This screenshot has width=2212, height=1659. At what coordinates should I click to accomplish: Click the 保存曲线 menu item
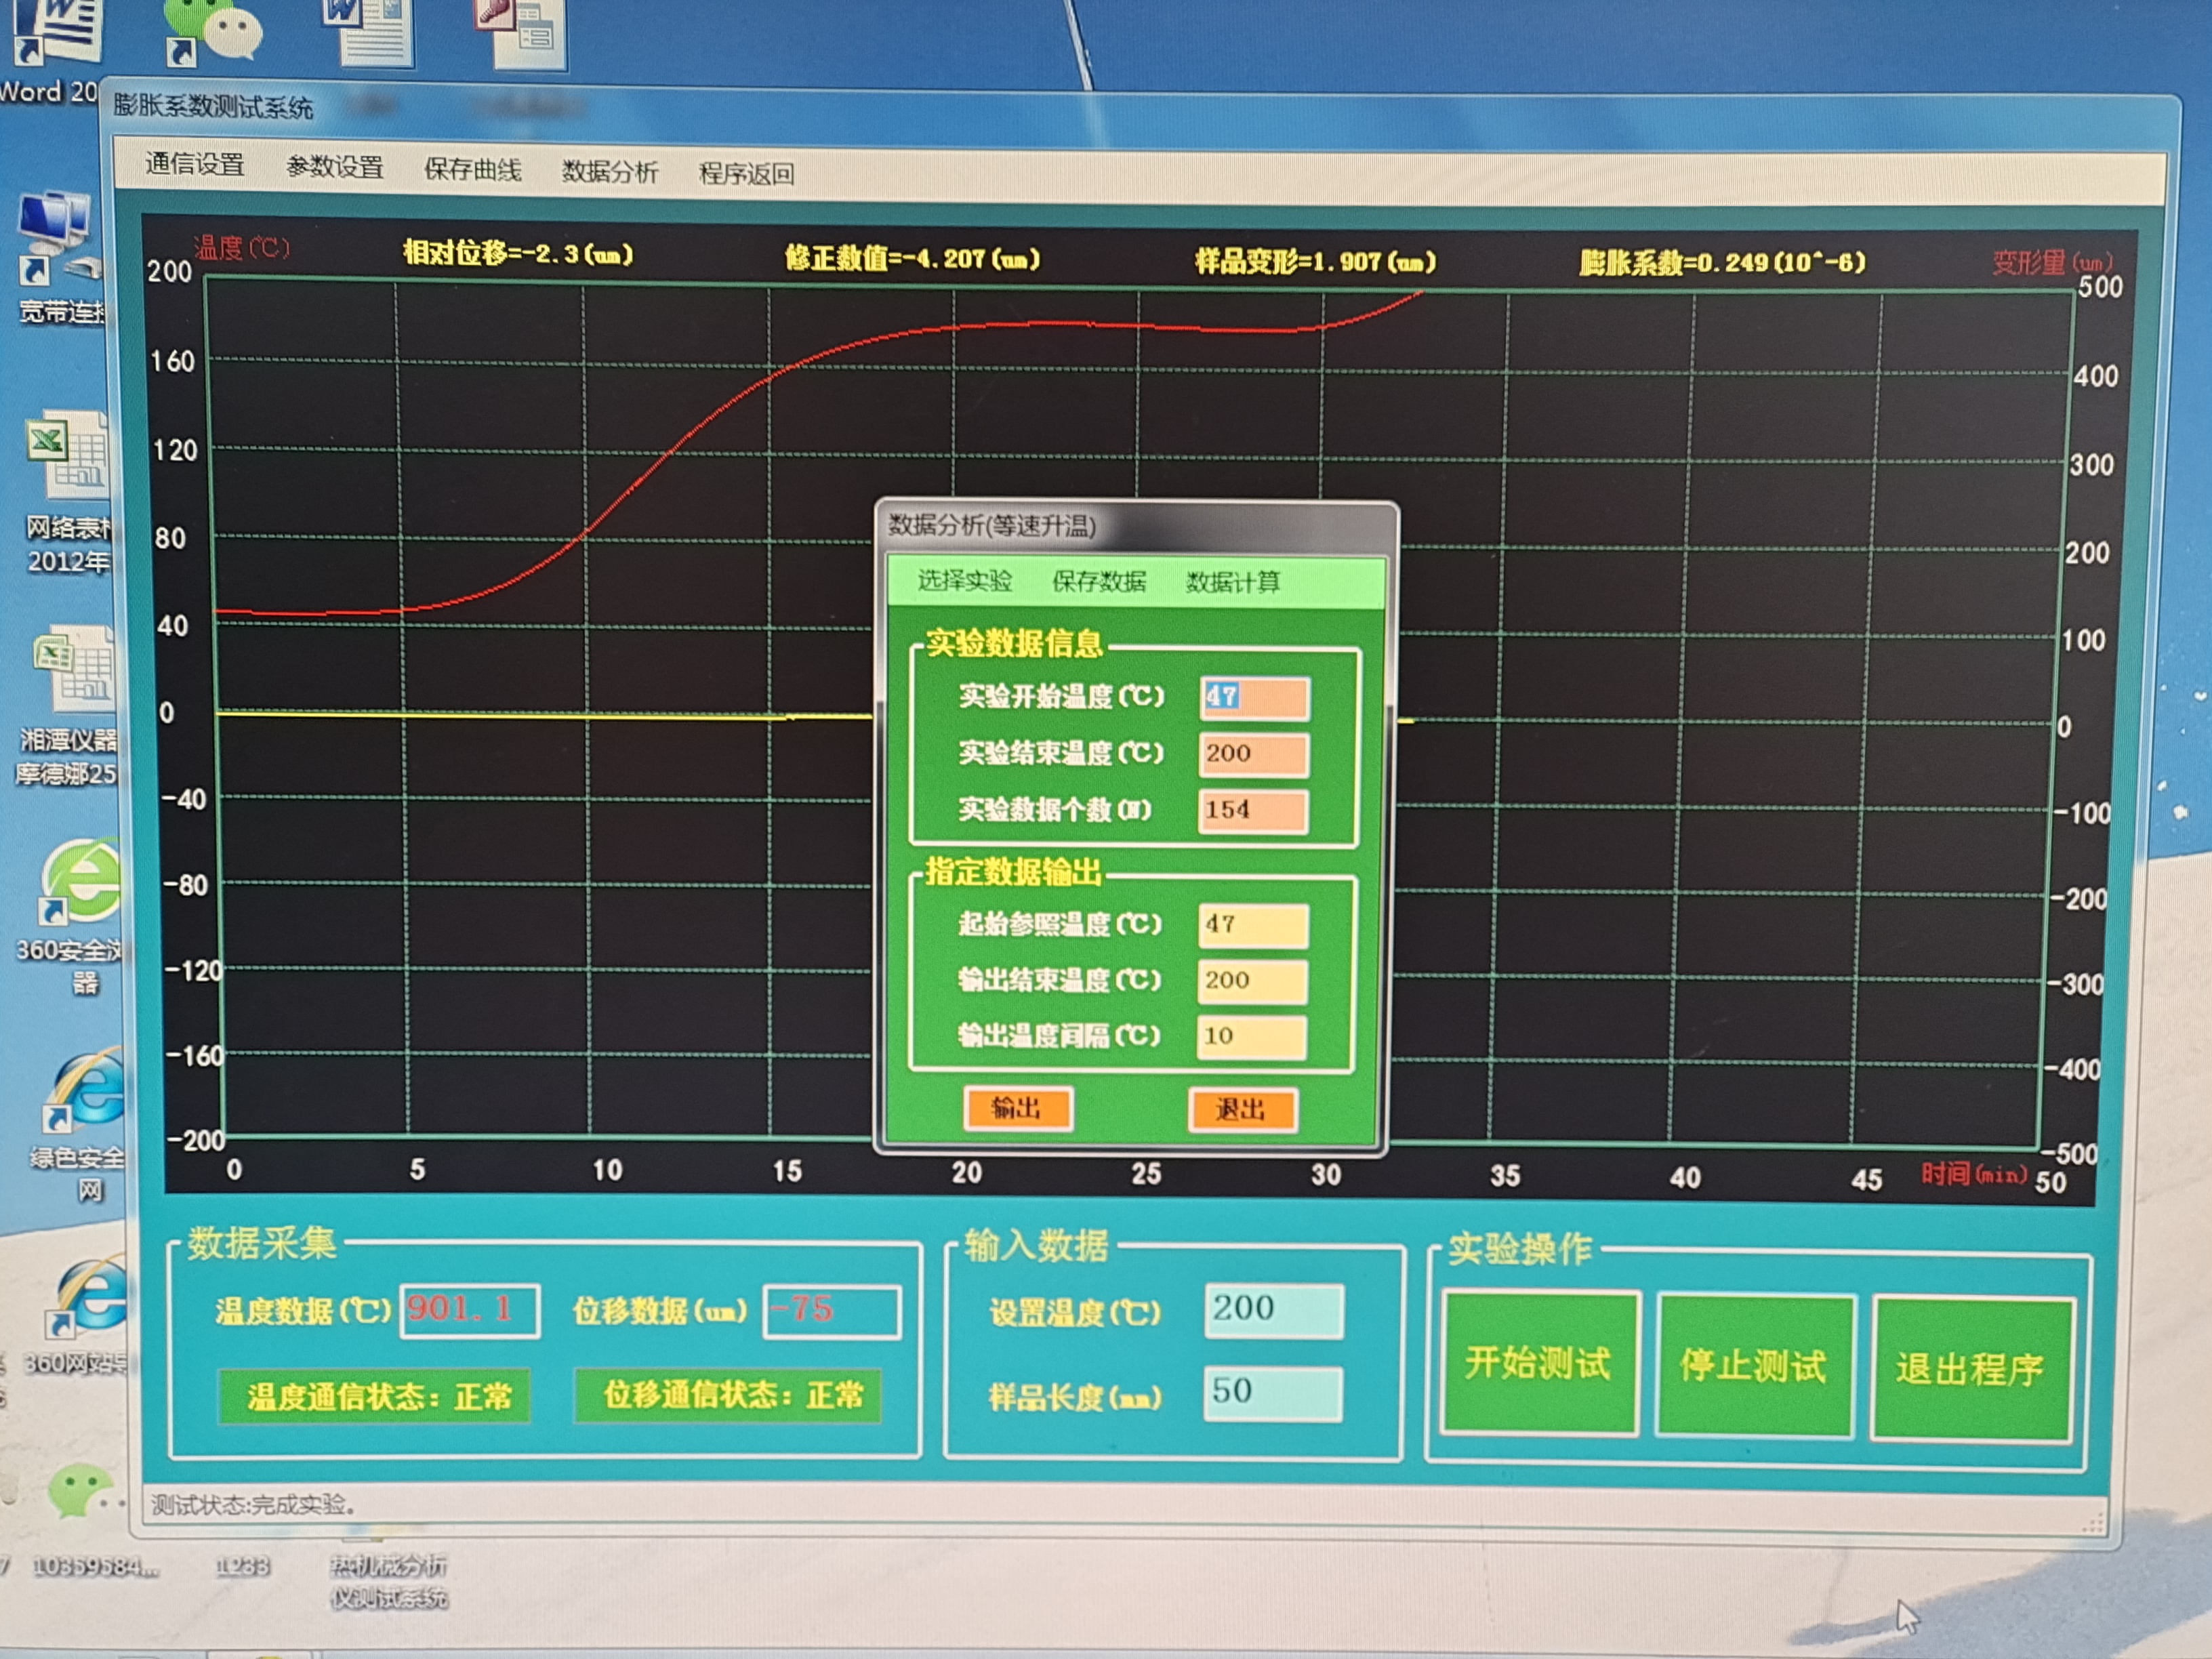[x=472, y=169]
